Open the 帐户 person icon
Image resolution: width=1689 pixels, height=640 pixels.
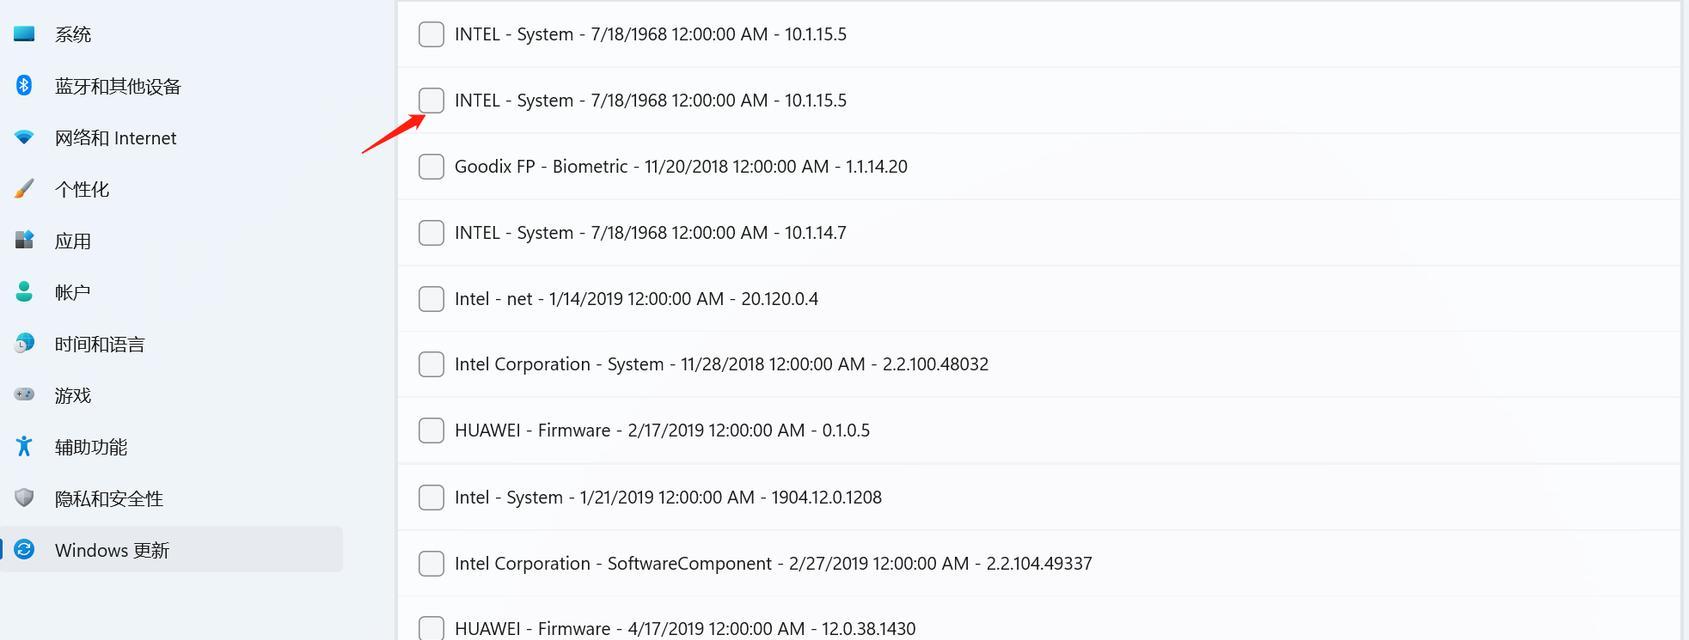pos(24,291)
